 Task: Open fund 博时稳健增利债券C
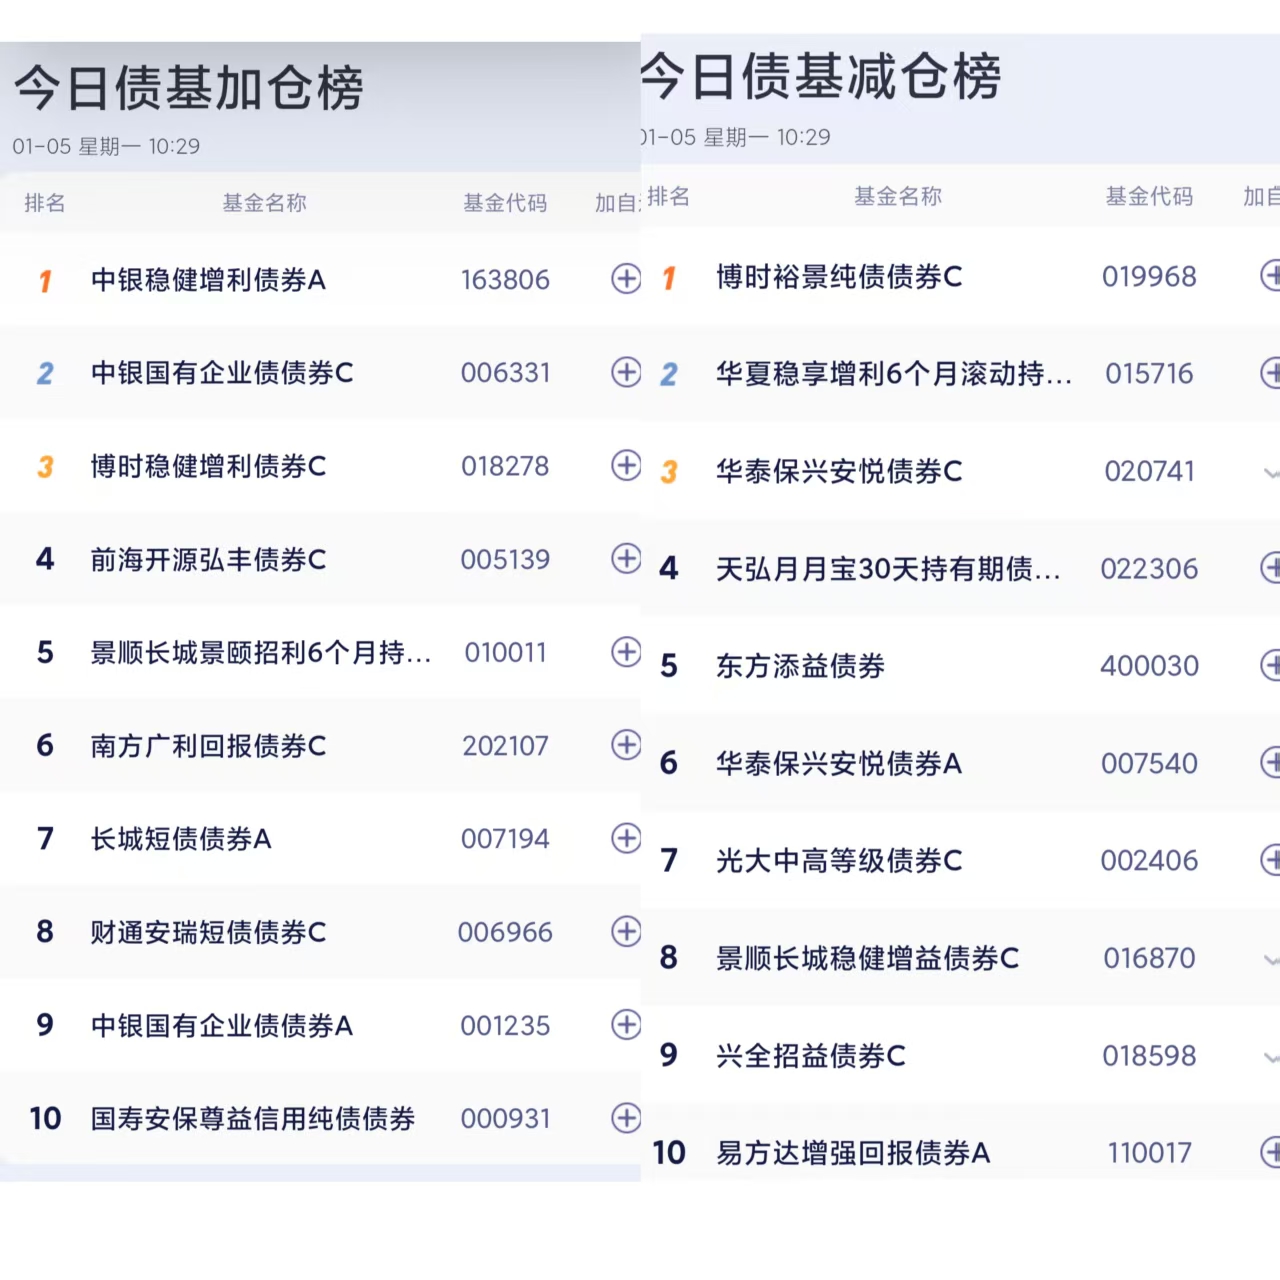208,466
